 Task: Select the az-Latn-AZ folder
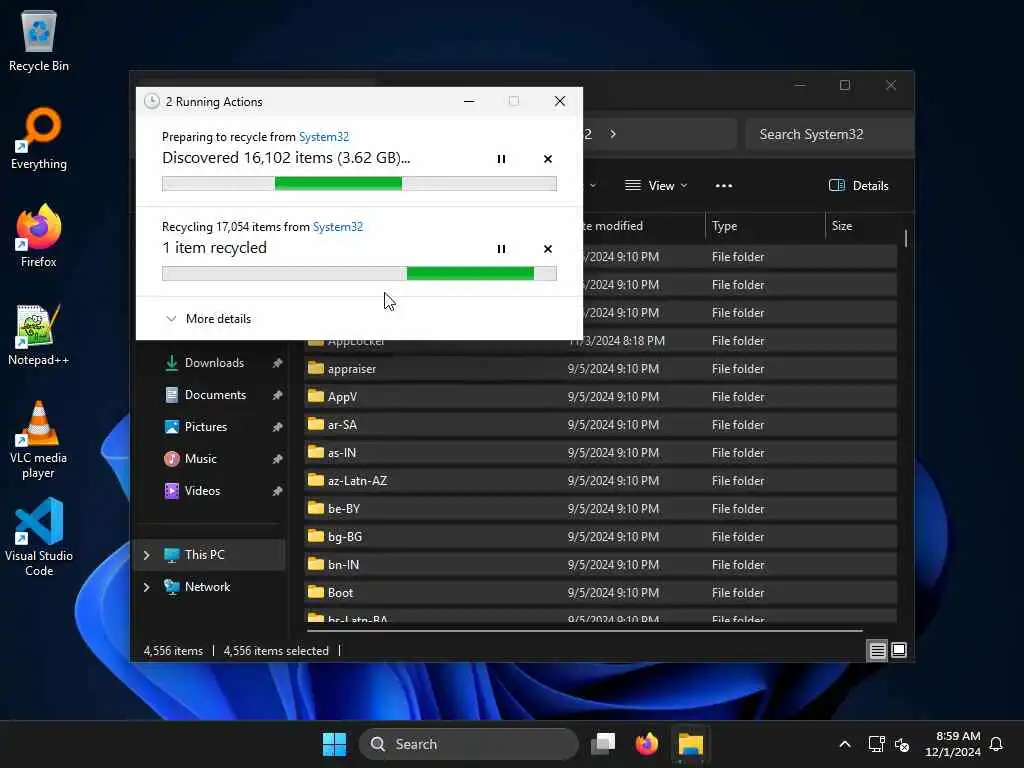point(601,481)
